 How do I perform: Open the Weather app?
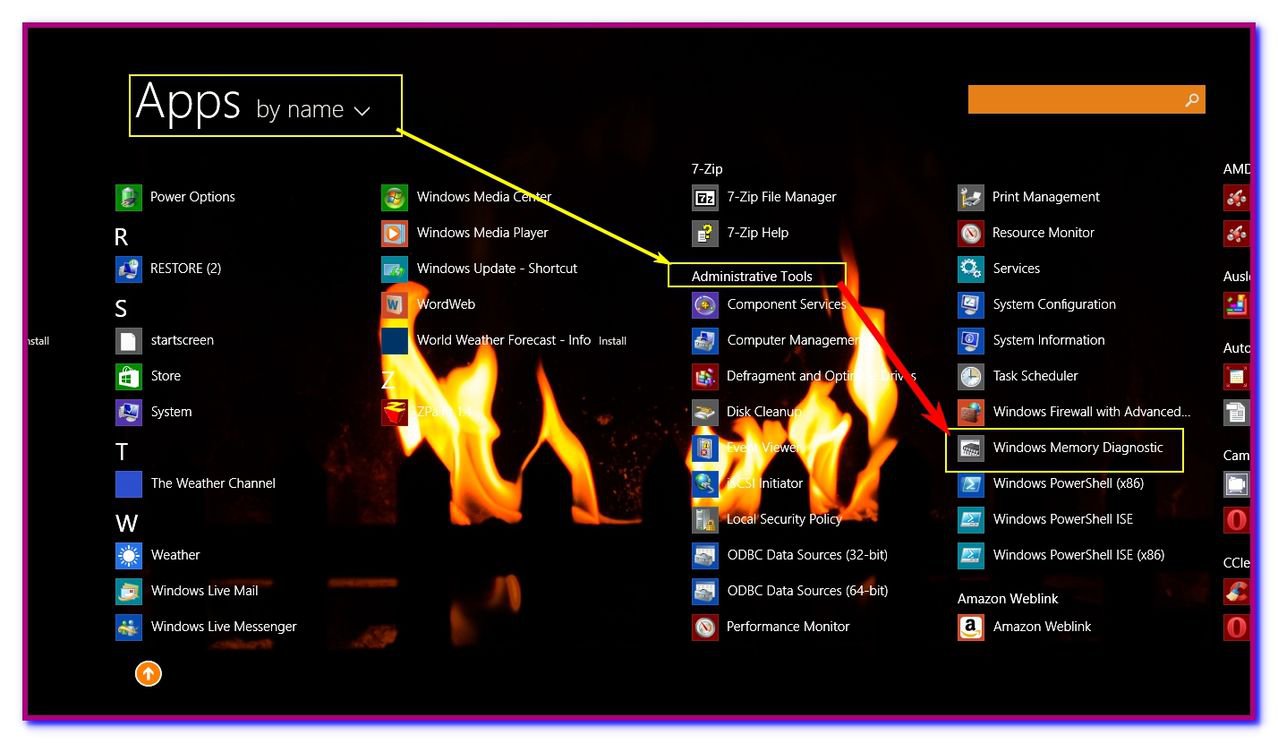(158, 555)
